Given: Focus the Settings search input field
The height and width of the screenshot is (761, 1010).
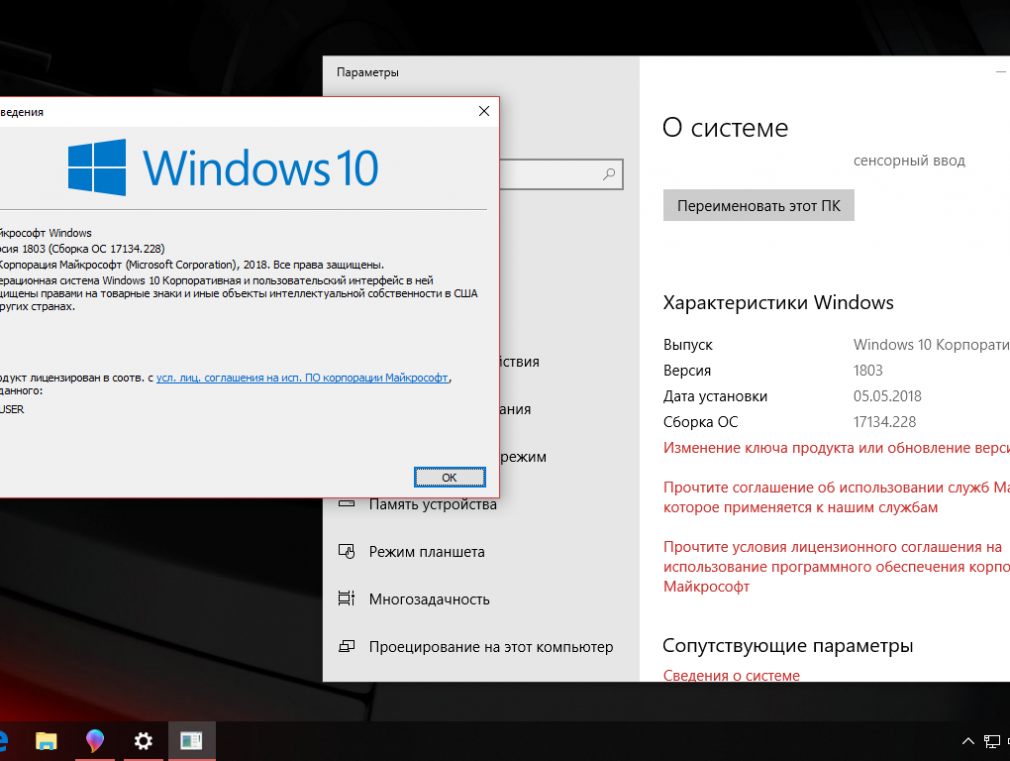Looking at the screenshot, I should coord(560,174).
